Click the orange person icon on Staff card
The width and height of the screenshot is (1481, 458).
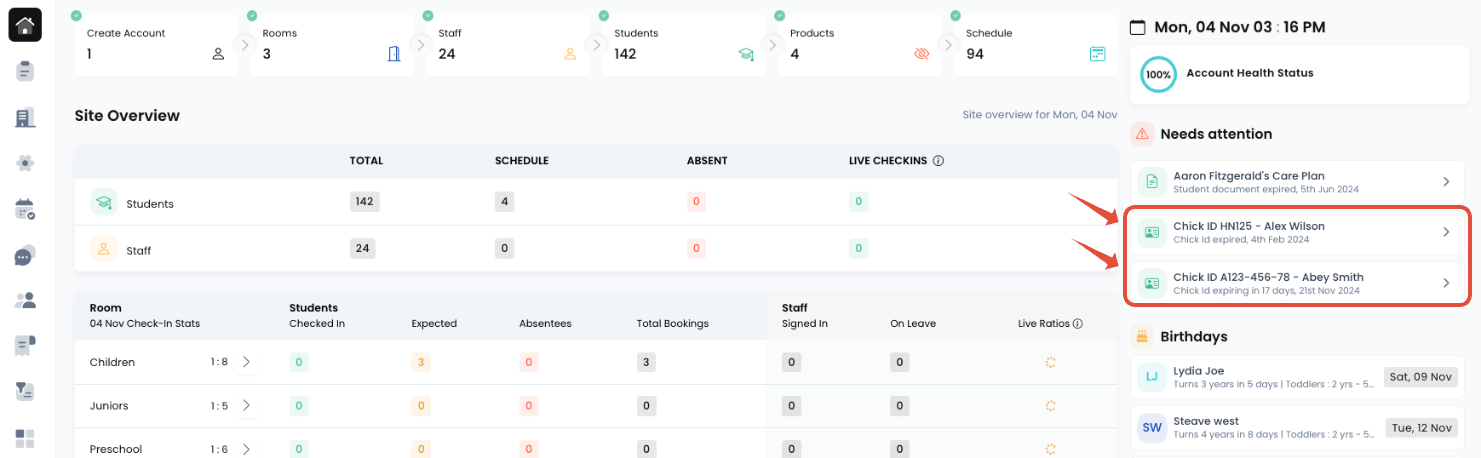570,54
